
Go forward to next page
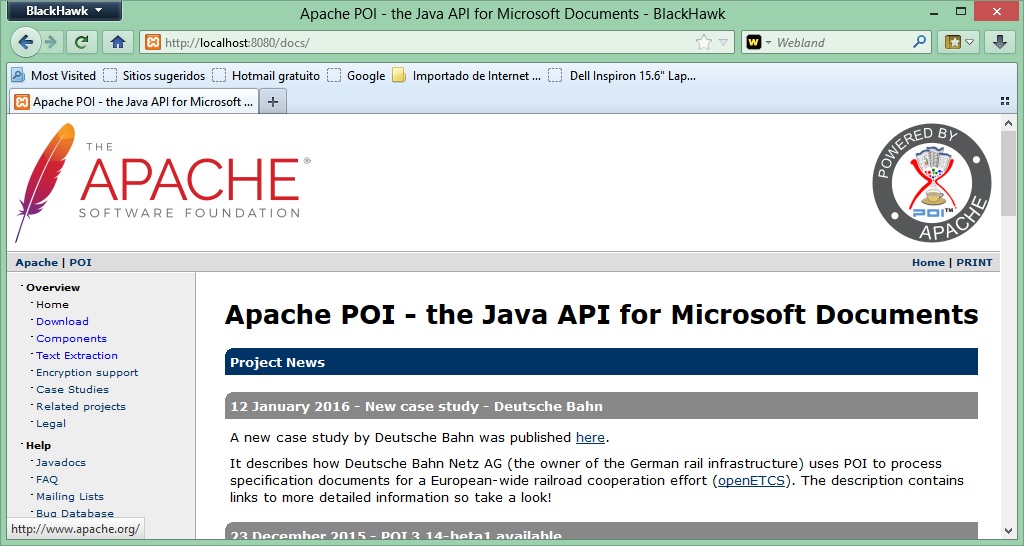tap(50, 42)
